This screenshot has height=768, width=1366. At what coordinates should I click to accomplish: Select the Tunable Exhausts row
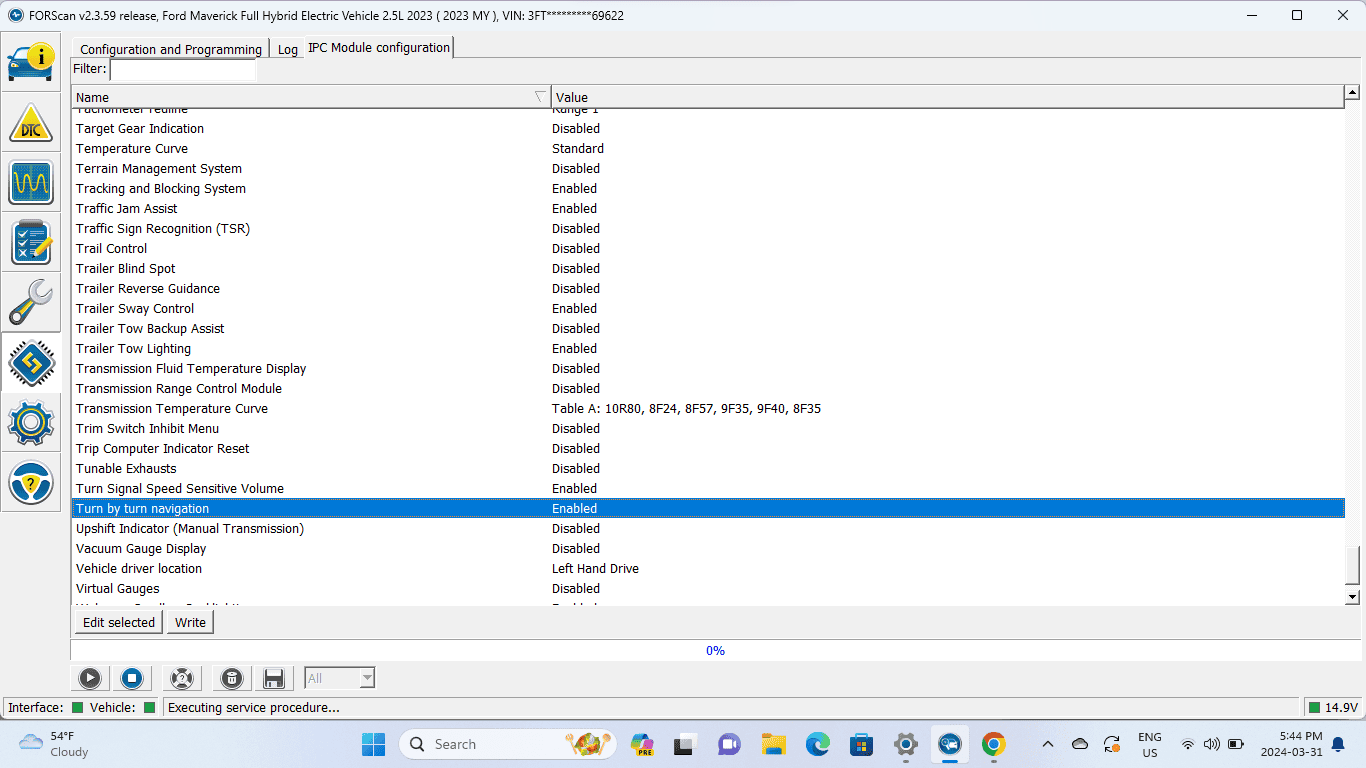(x=708, y=468)
